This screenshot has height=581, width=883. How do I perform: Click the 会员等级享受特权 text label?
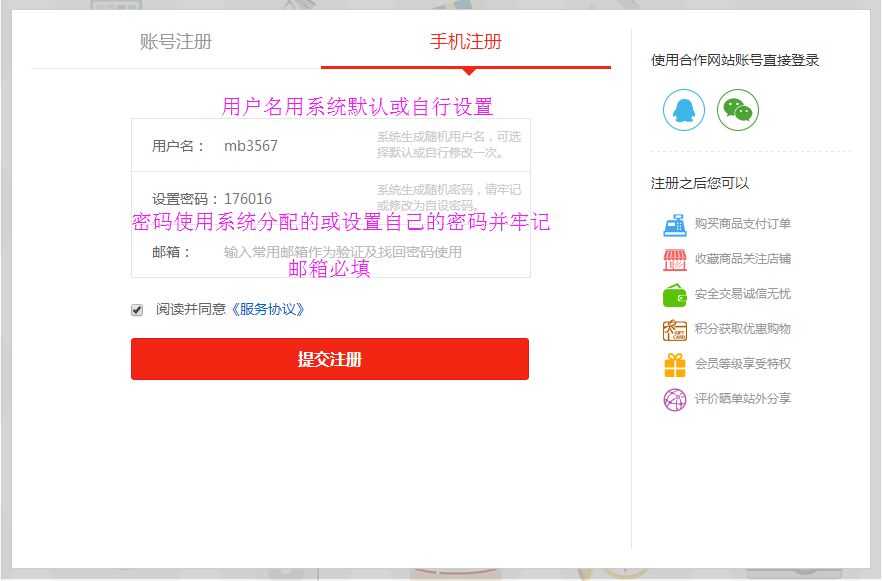coord(743,364)
